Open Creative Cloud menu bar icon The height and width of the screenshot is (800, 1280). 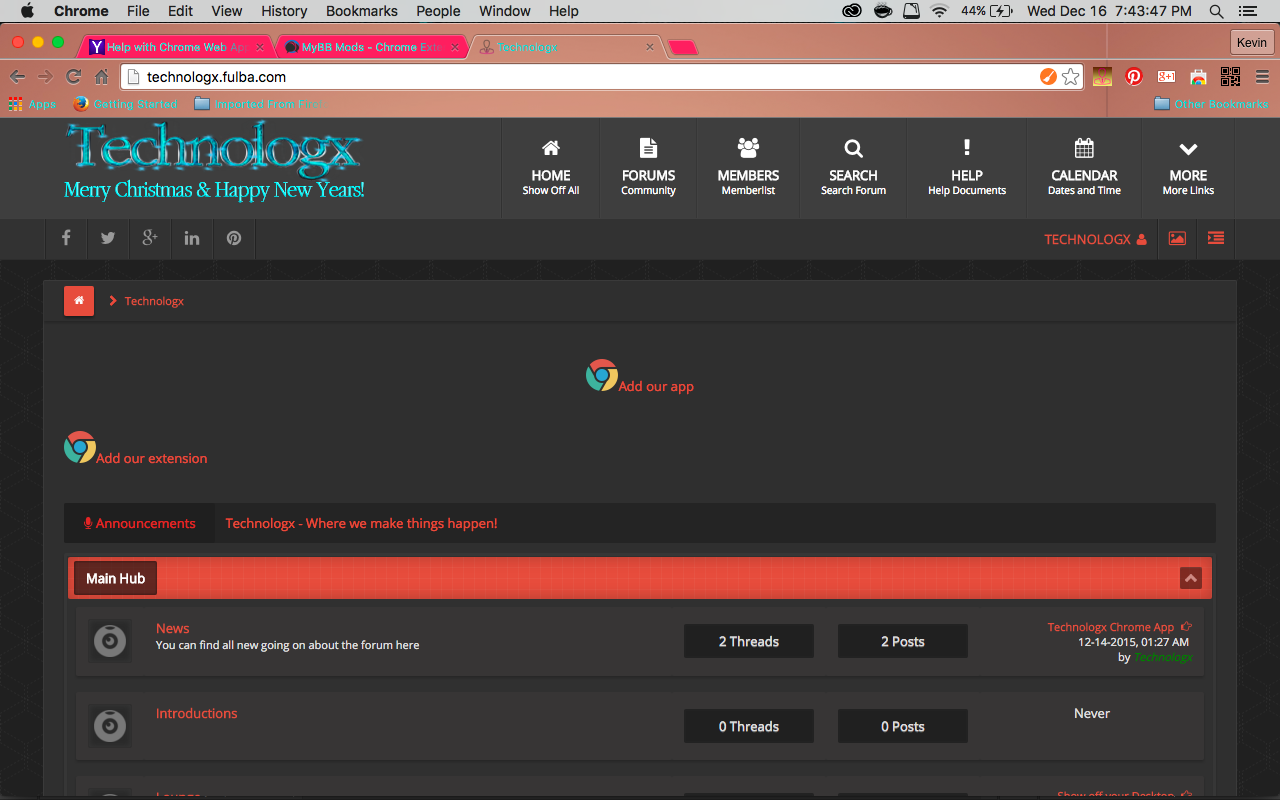tap(851, 11)
